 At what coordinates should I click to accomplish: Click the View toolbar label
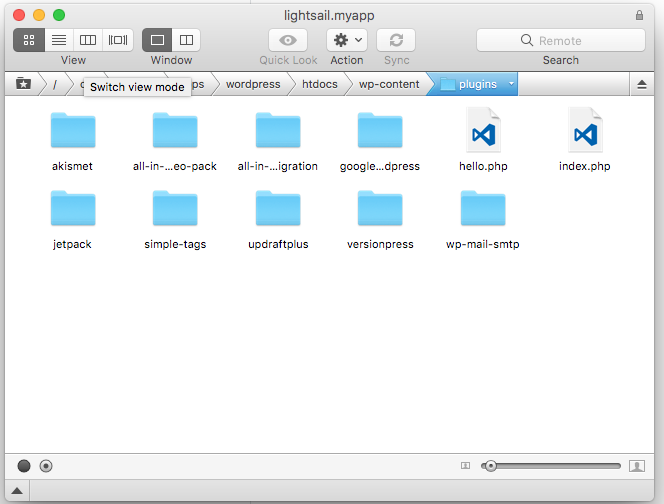(x=73, y=60)
